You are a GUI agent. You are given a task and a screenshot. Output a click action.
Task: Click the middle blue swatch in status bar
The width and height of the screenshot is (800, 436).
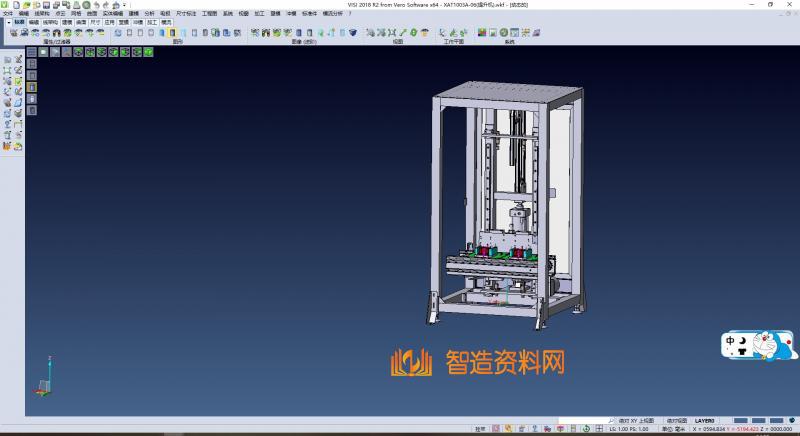pyautogui.click(x=758, y=421)
